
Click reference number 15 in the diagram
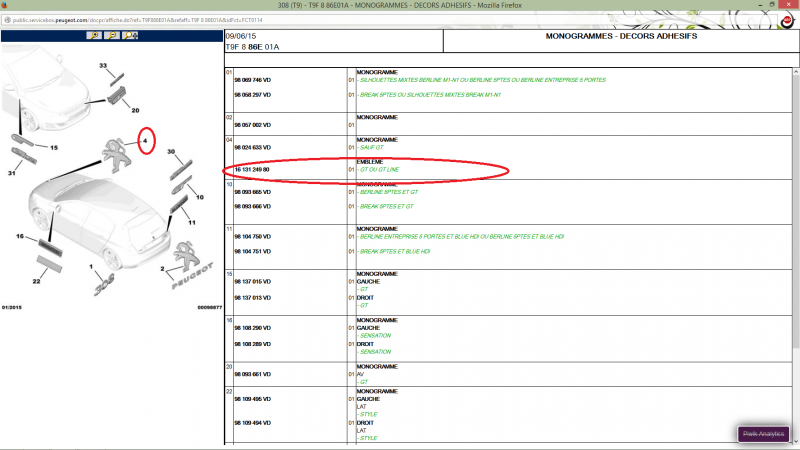[x=53, y=147]
